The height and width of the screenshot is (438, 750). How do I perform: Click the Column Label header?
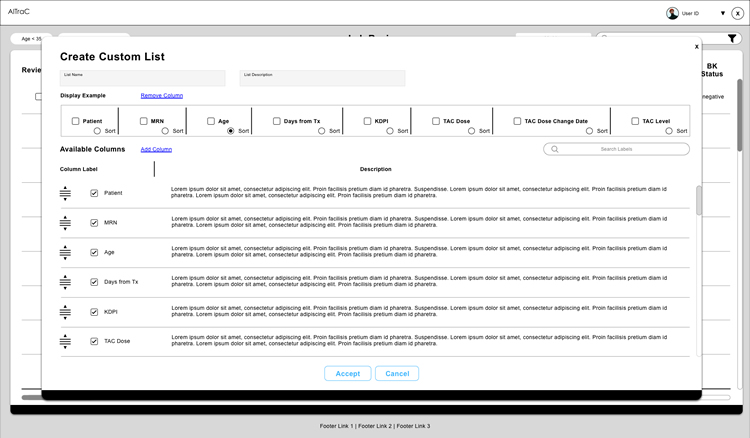click(78, 169)
